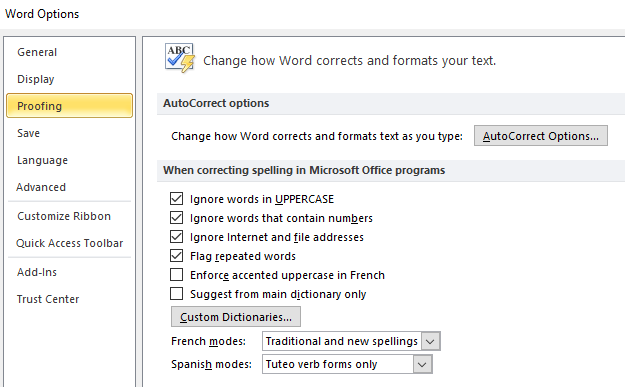Open the French modes dropdown arrow
The image size is (625, 387).
pyautogui.click(x=430, y=341)
